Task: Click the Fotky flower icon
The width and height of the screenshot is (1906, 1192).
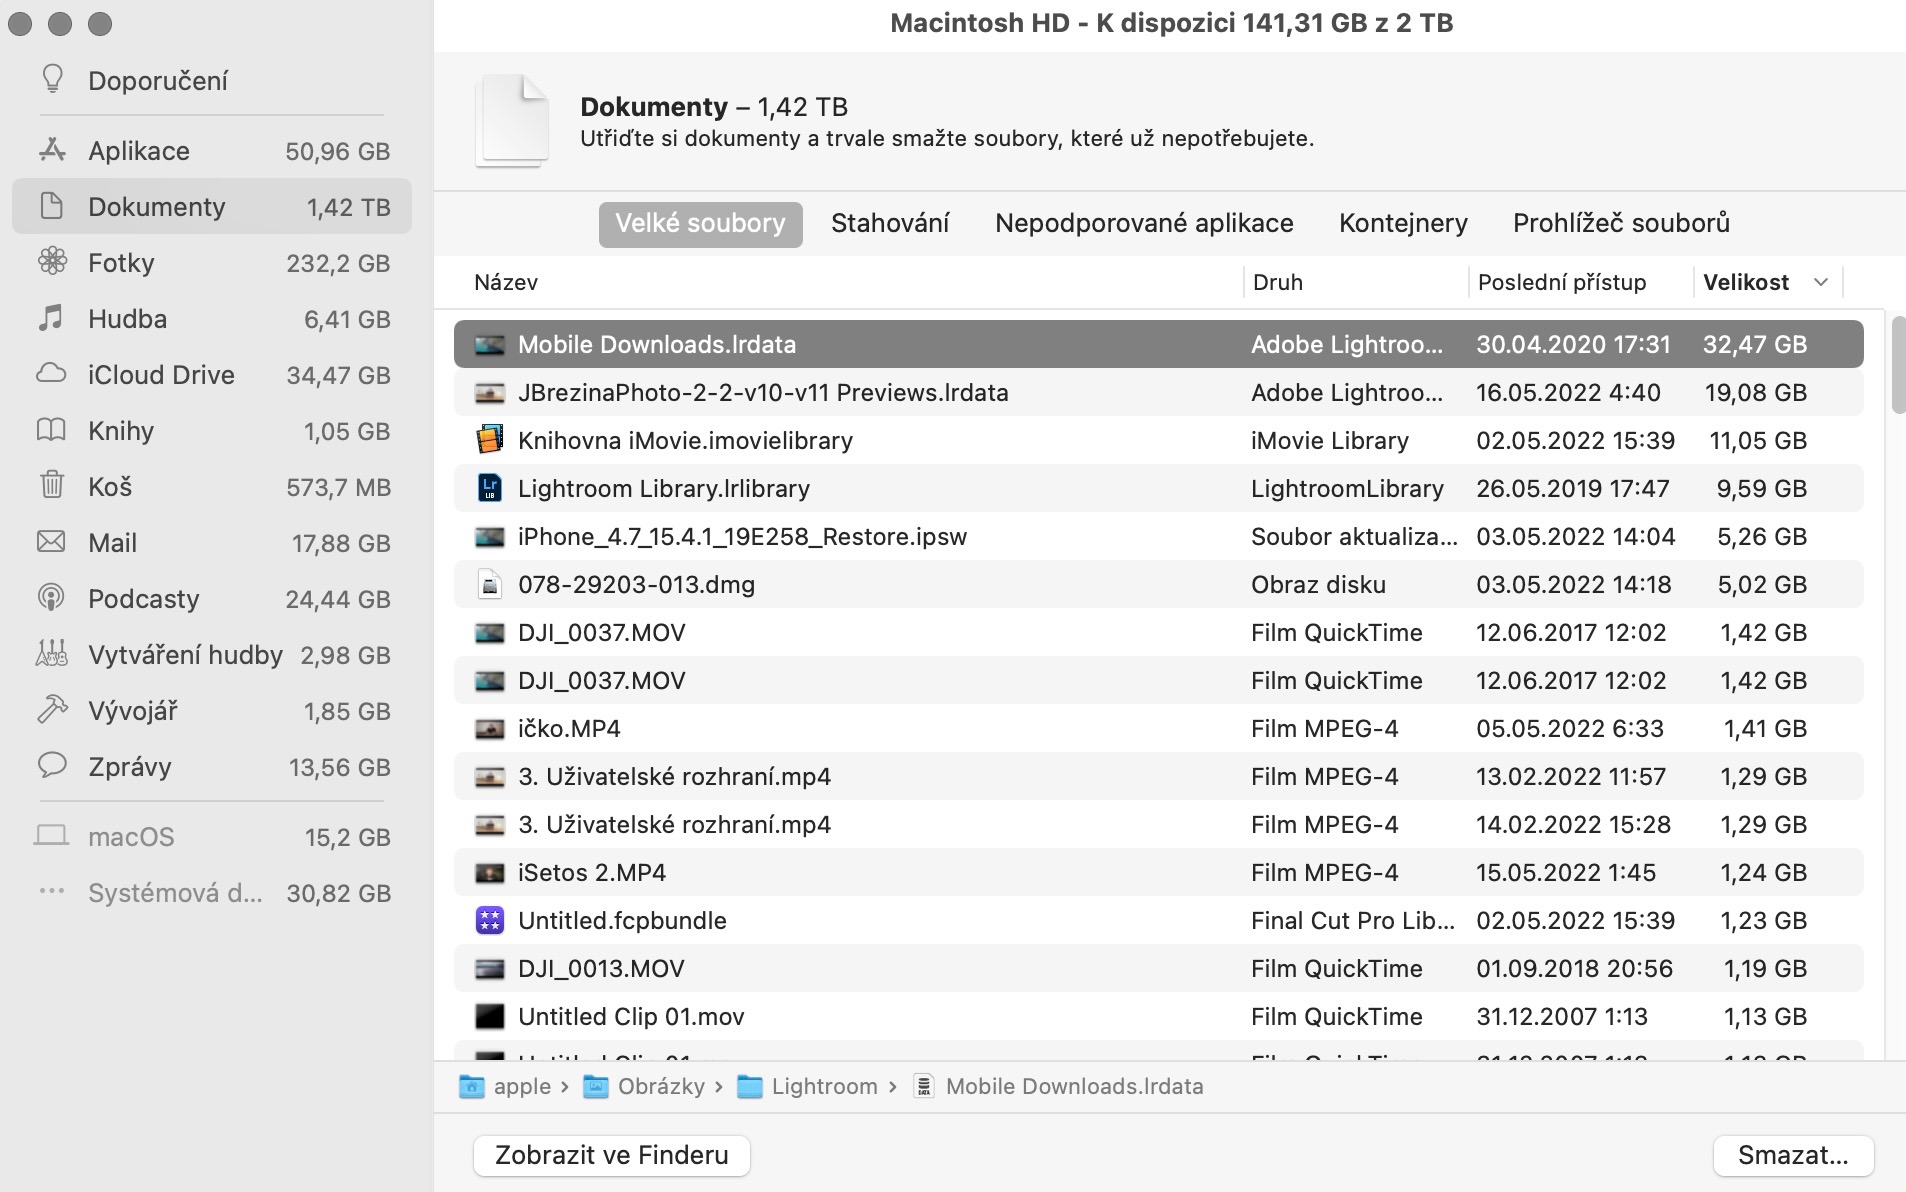Action: [x=52, y=263]
